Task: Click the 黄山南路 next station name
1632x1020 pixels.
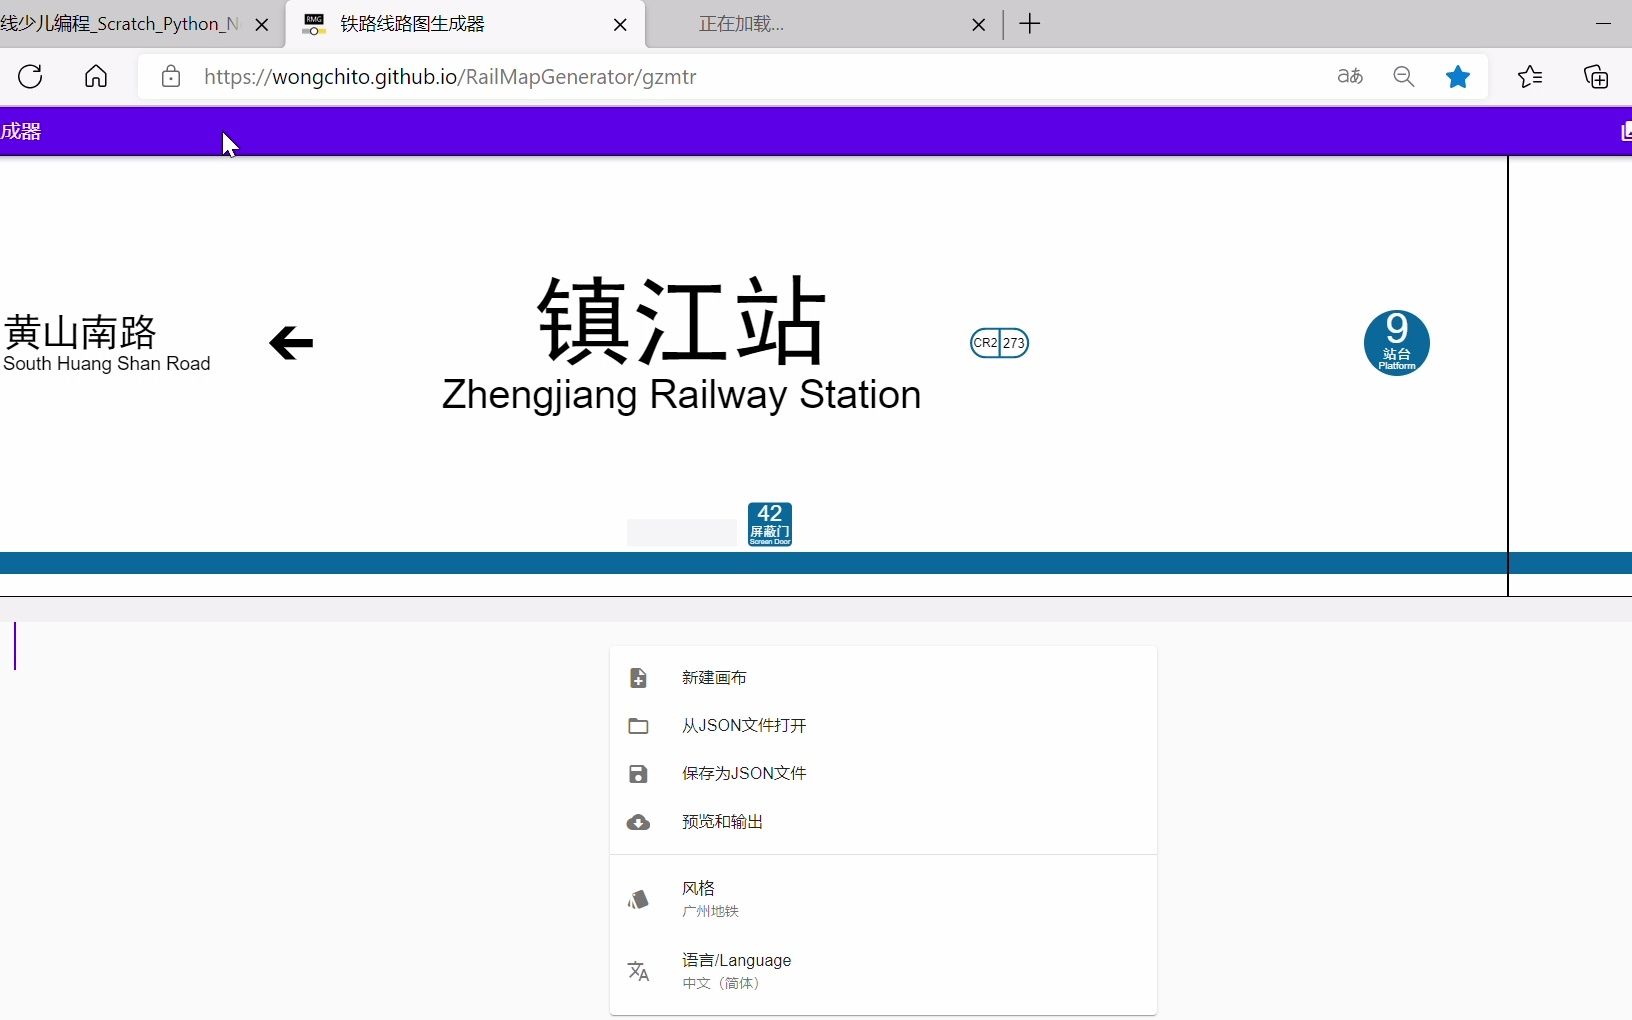Action: click(x=80, y=331)
